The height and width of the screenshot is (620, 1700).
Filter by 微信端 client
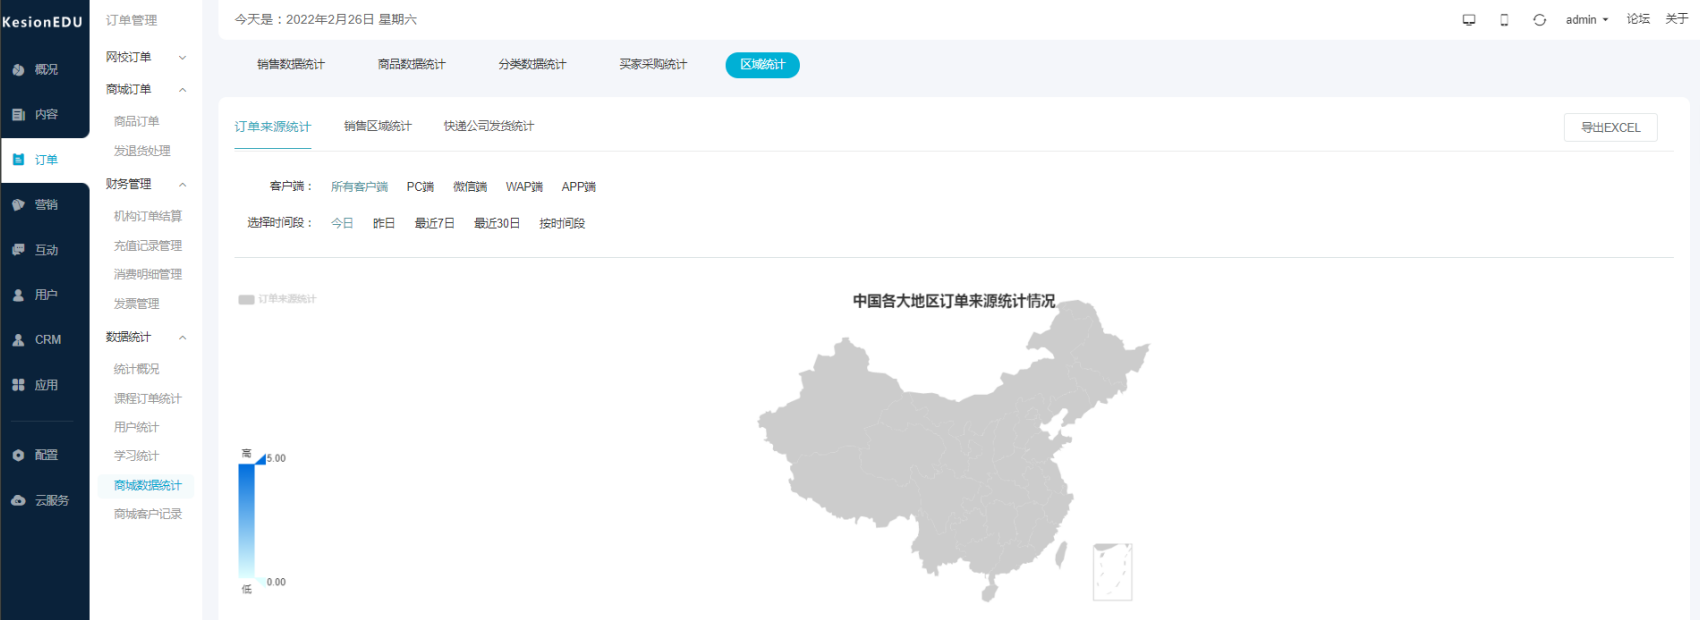click(470, 187)
